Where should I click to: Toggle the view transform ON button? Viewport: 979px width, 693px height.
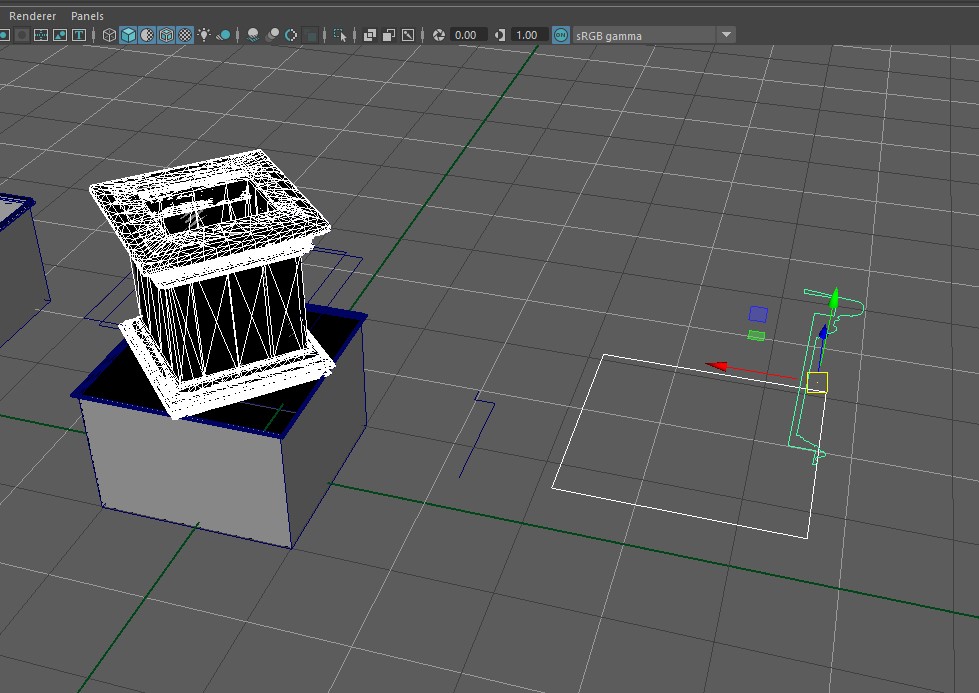[x=561, y=35]
